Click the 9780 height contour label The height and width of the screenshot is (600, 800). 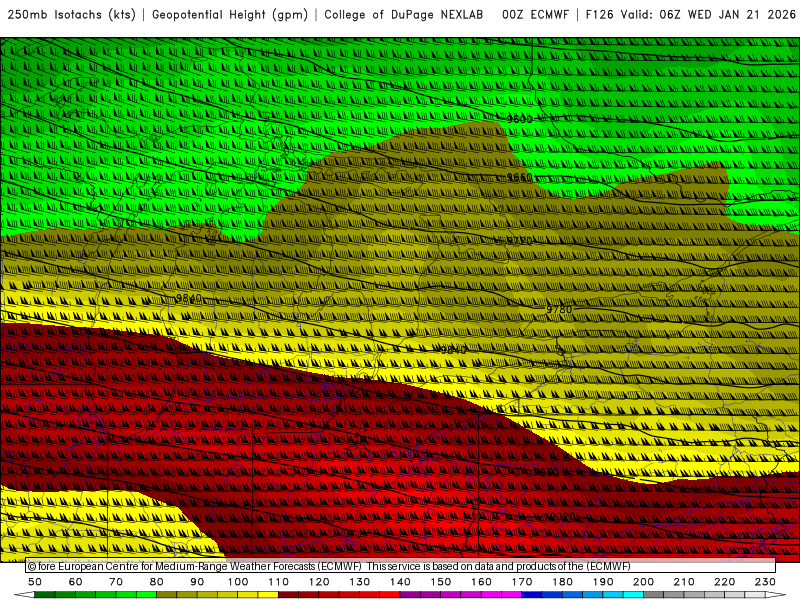pyautogui.click(x=559, y=310)
